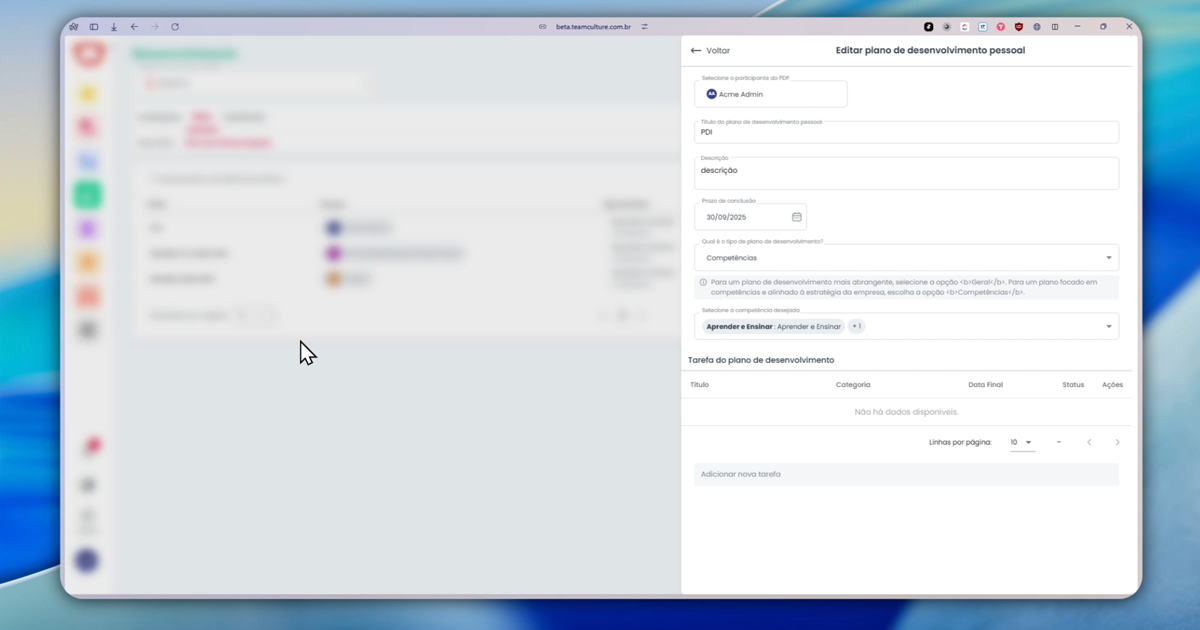This screenshot has height=630, width=1200.
Task: Click the address bar with beta.teamculture.com.br
Action: [x=593, y=27]
